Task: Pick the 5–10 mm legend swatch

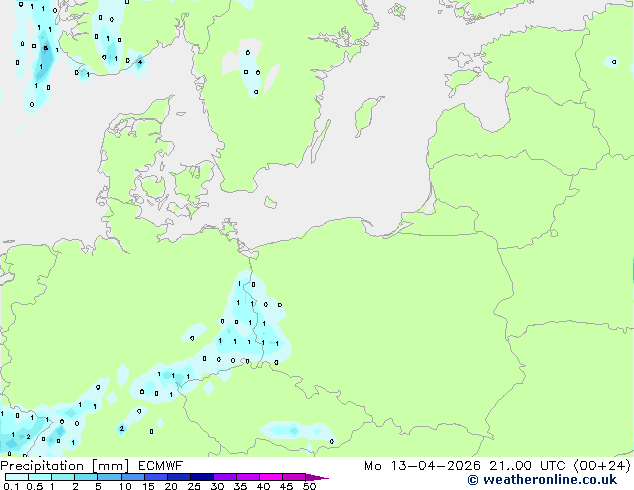Action: pos(110,477)
